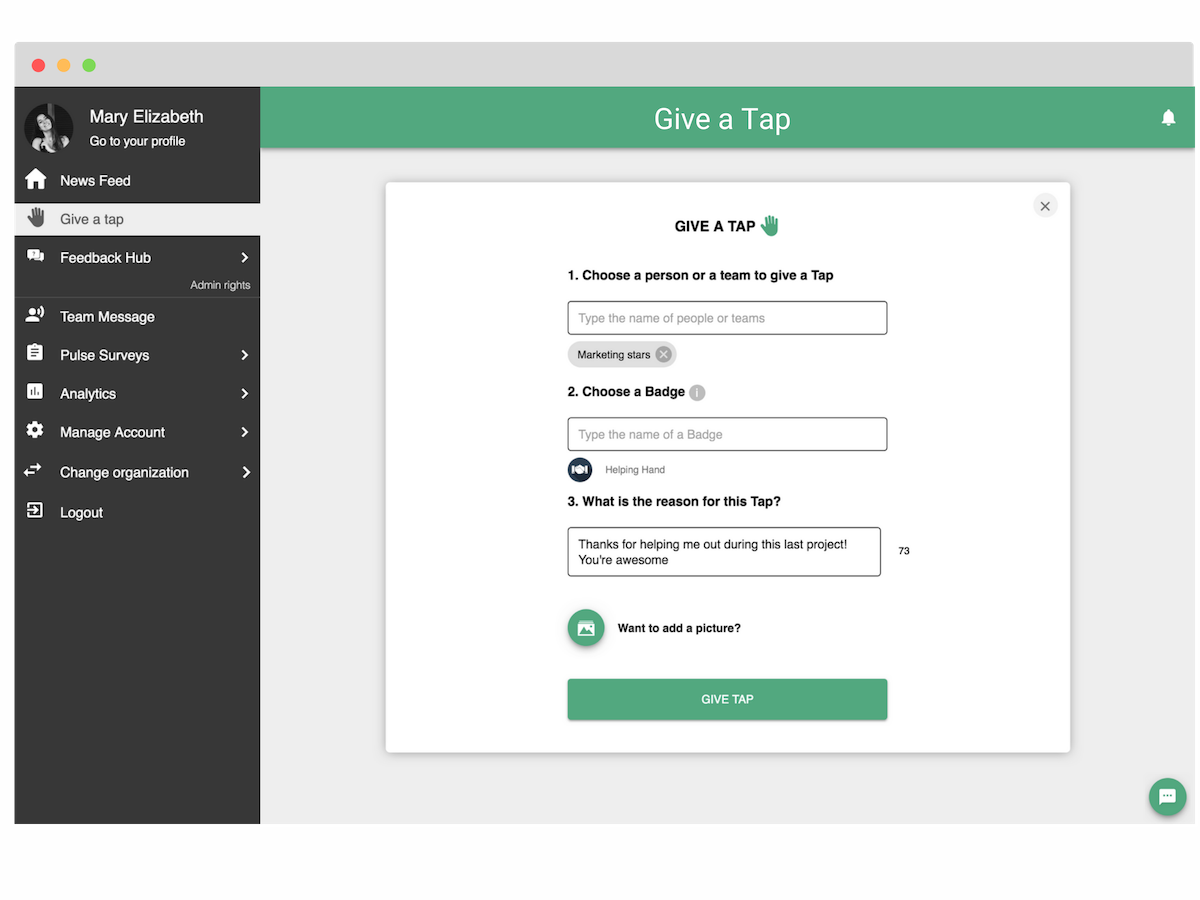Click the Admin rights label
The width and height of the screenshot is (1200, 900).
point(220,285)
